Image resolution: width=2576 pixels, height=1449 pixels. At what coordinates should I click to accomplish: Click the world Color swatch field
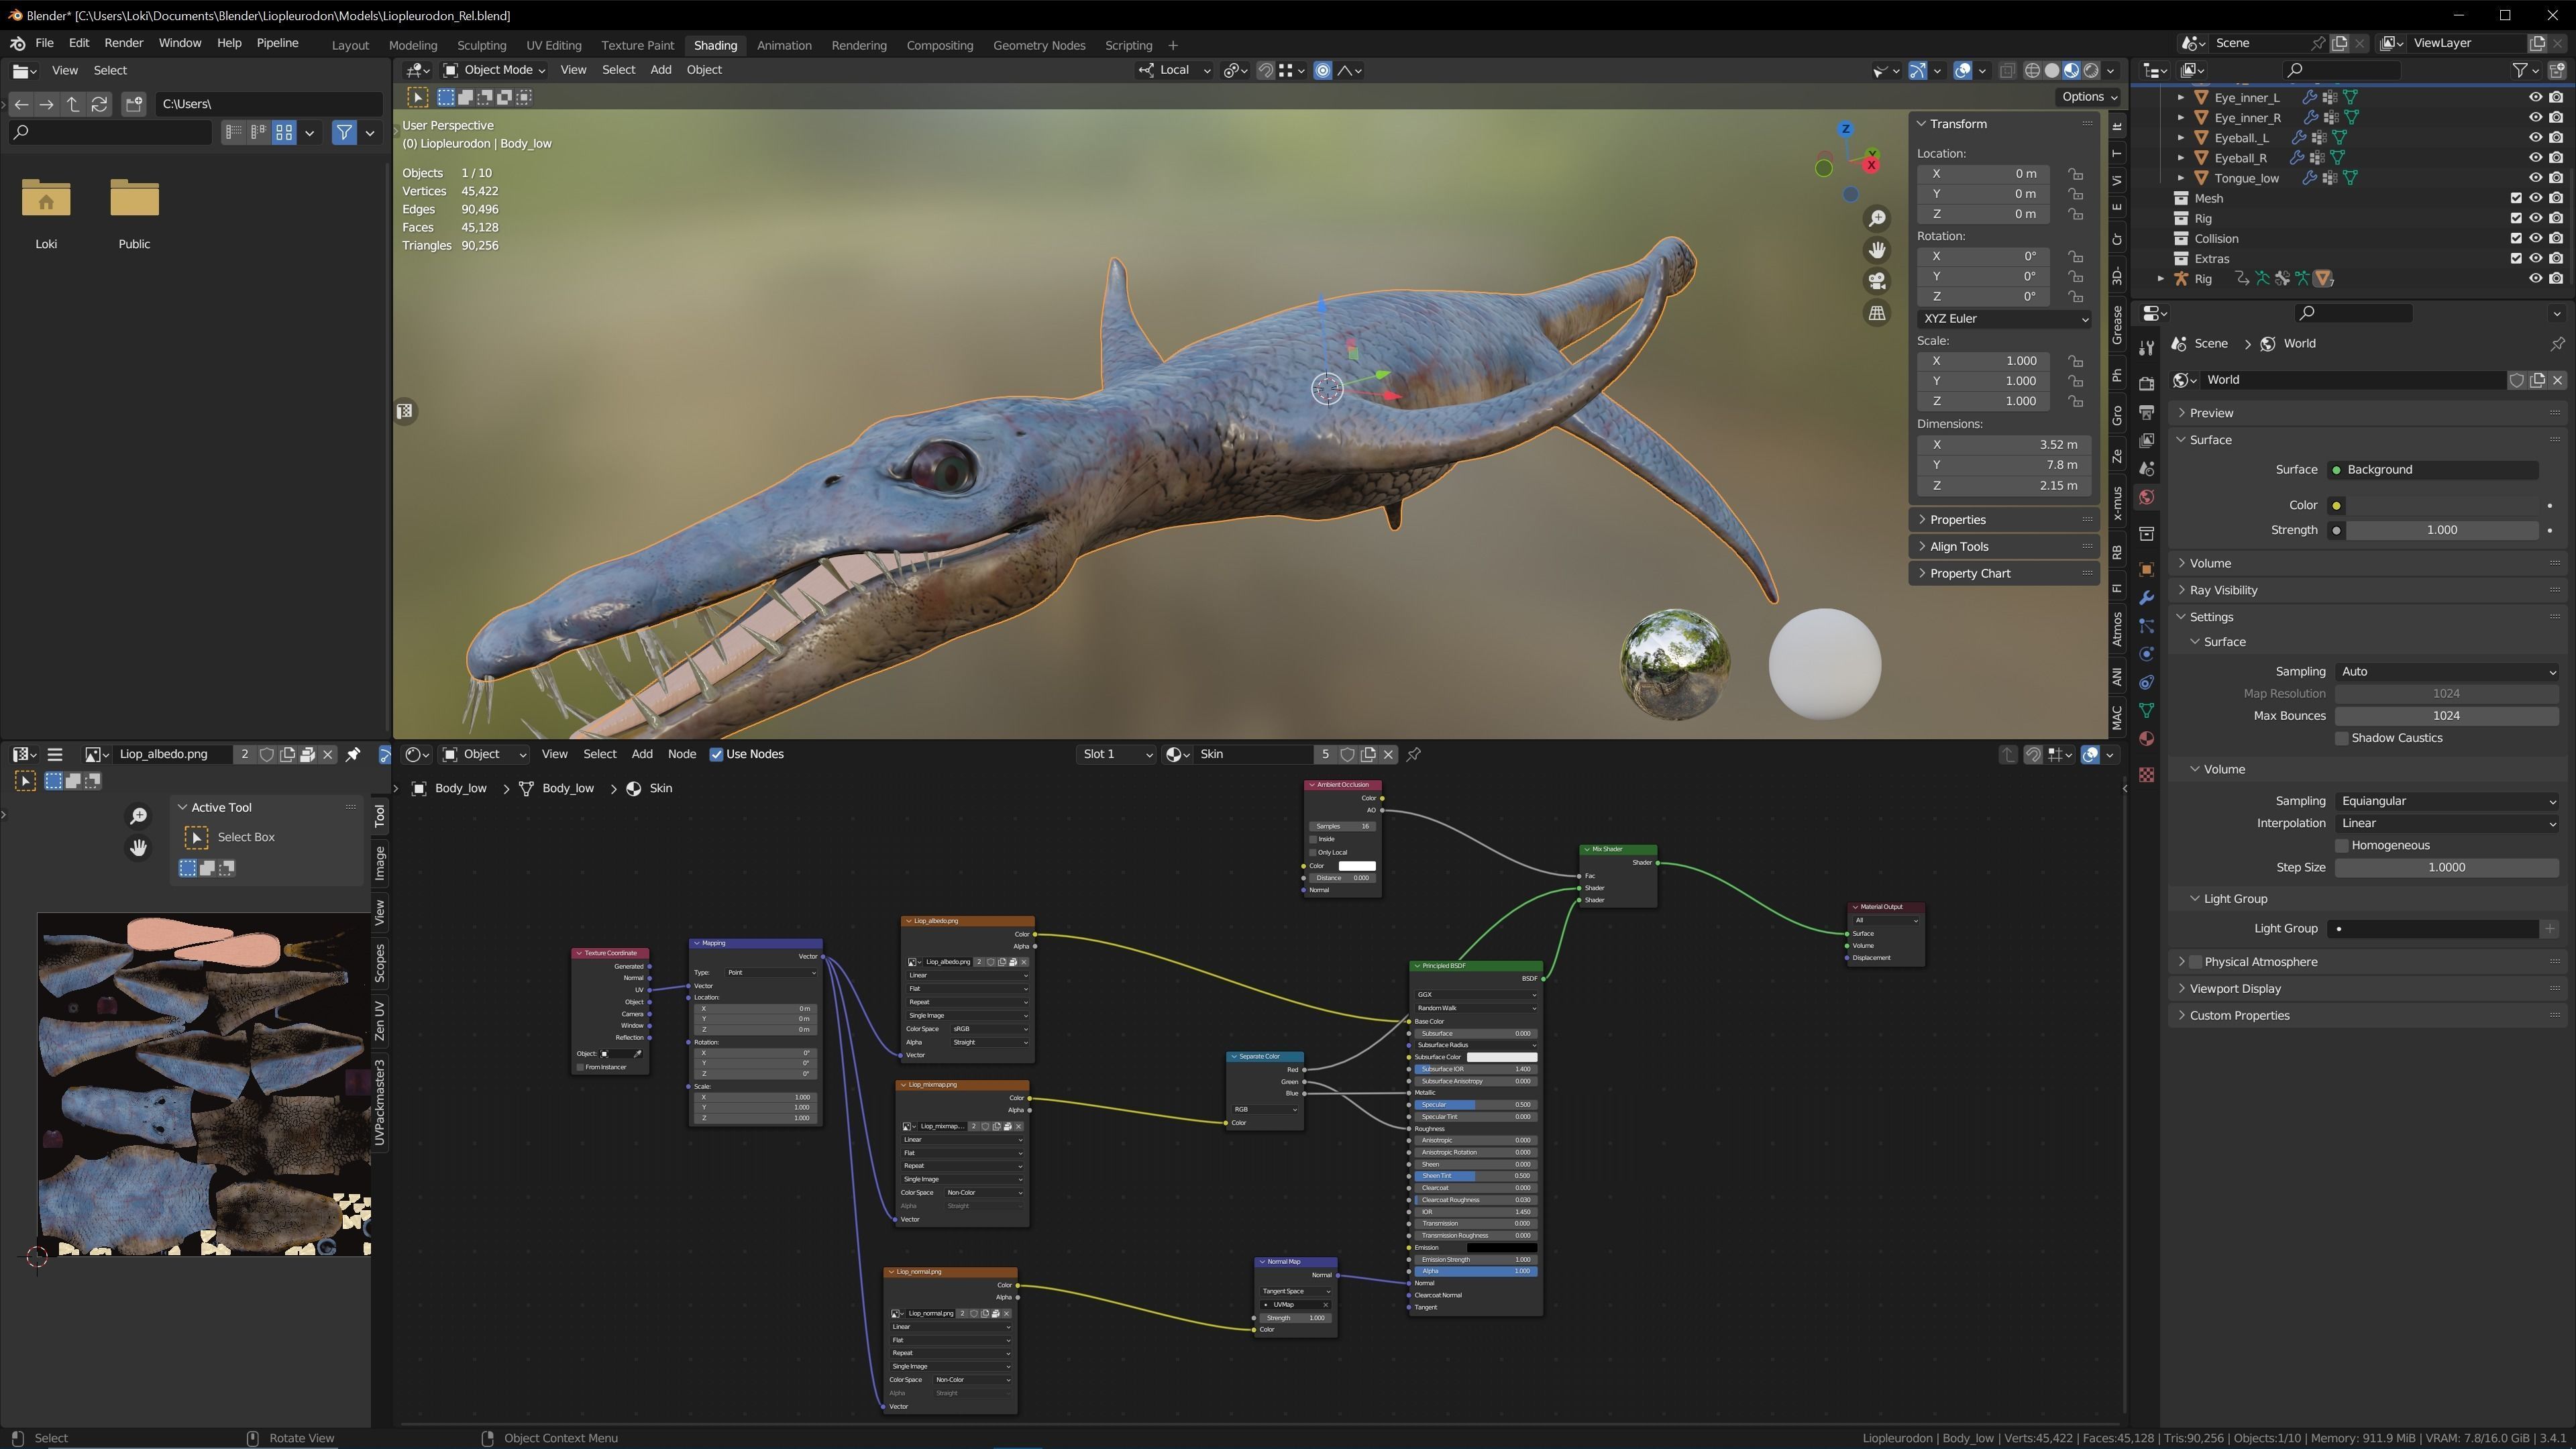coord(2442,505)
